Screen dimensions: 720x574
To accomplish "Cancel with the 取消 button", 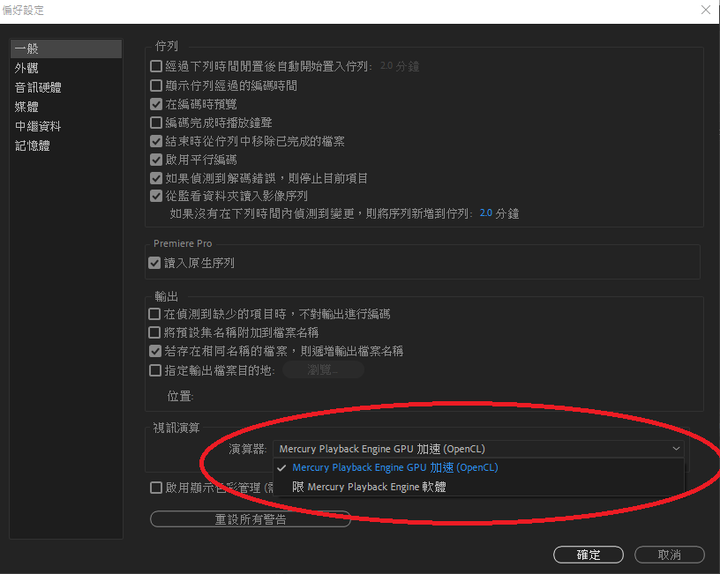I will coord(669,555).
